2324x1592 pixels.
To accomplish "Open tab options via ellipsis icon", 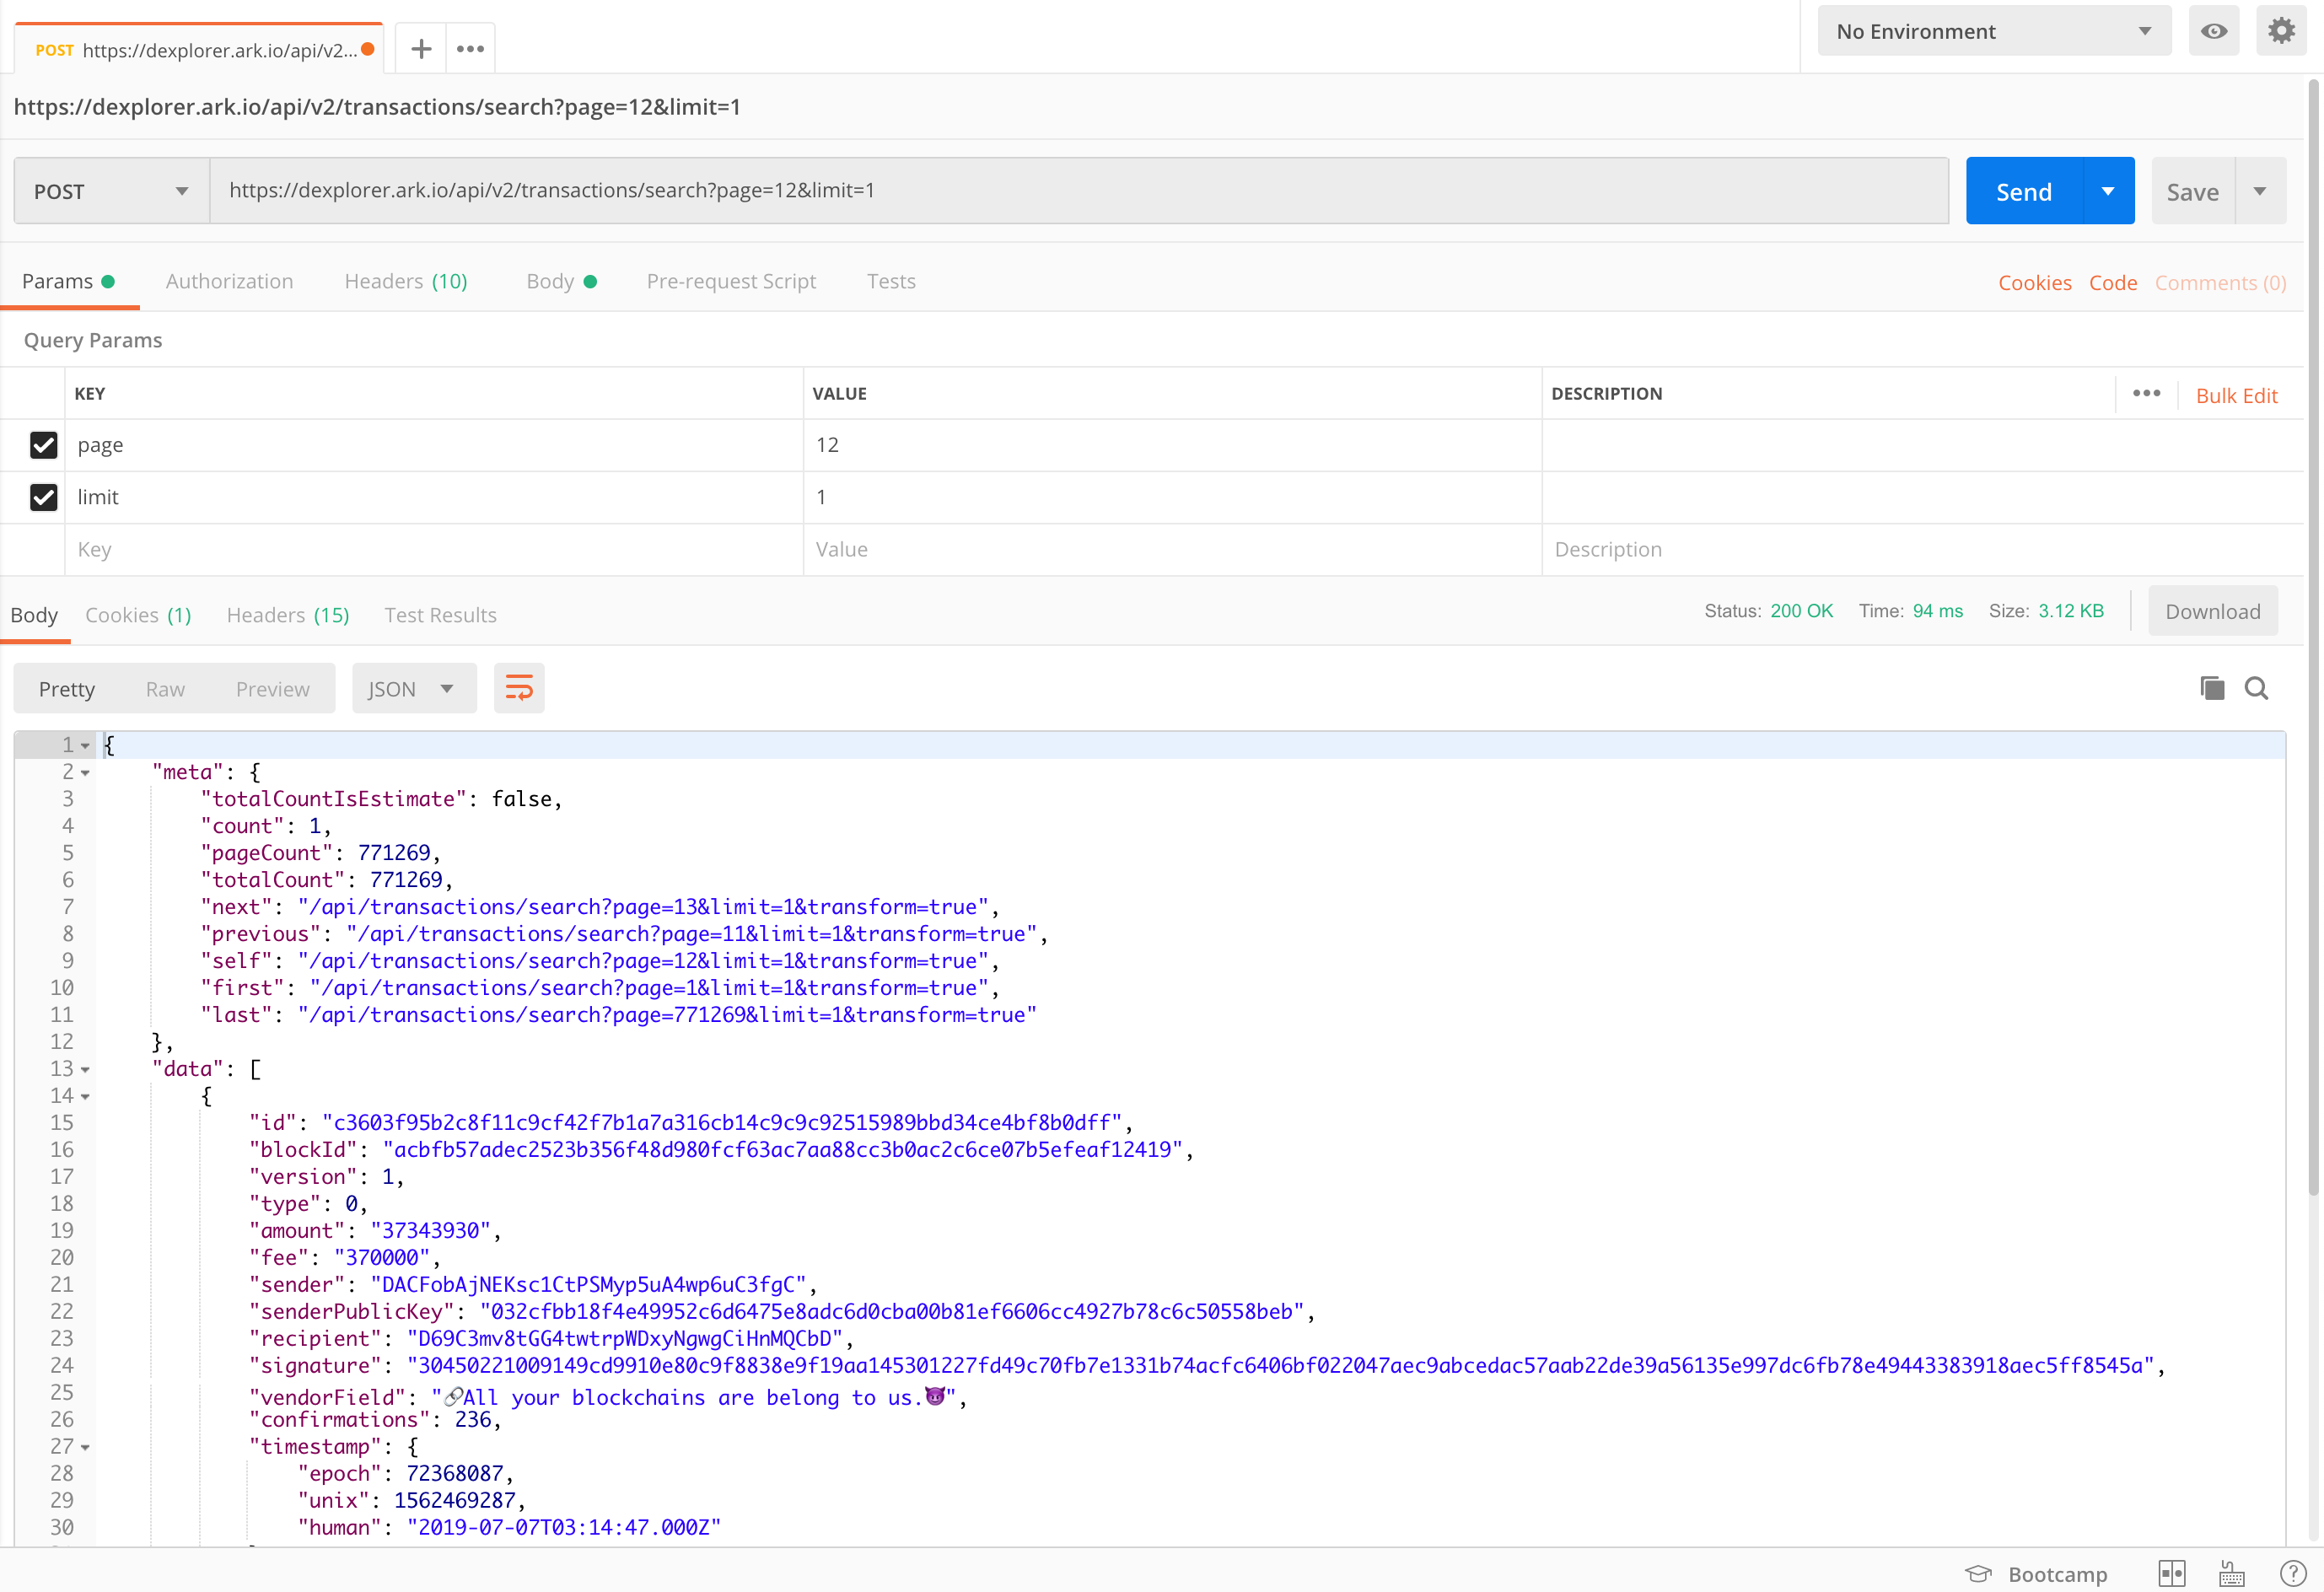I will tap(469, 47).
